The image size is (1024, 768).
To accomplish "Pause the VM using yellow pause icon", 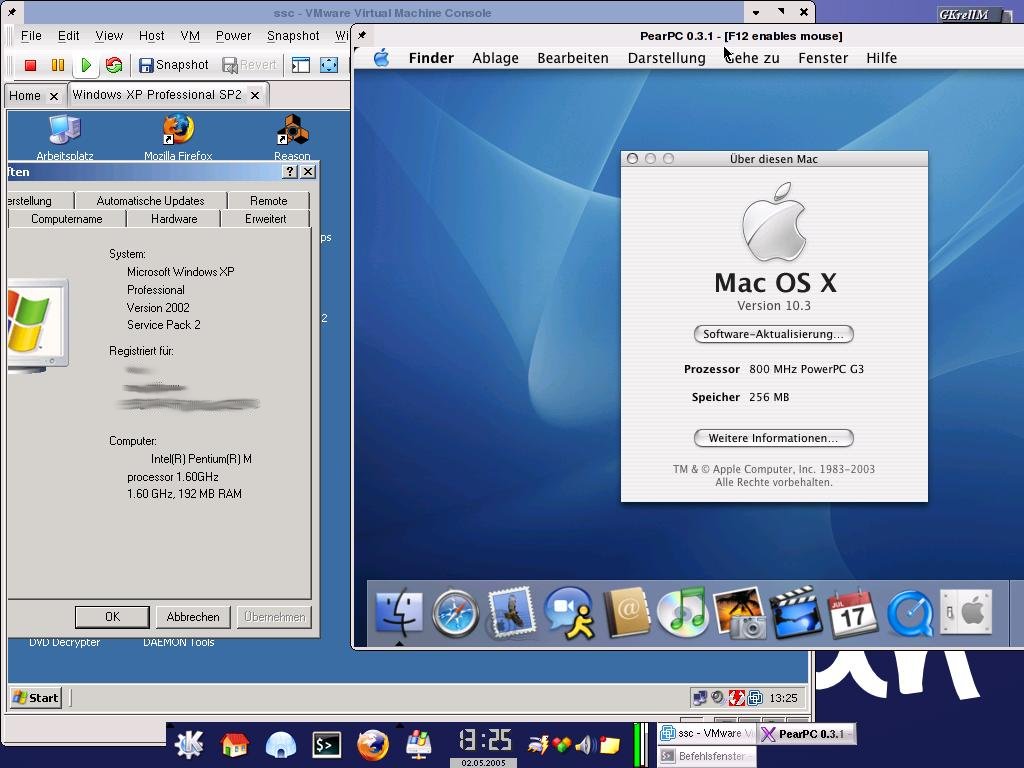I will [57, 65].
